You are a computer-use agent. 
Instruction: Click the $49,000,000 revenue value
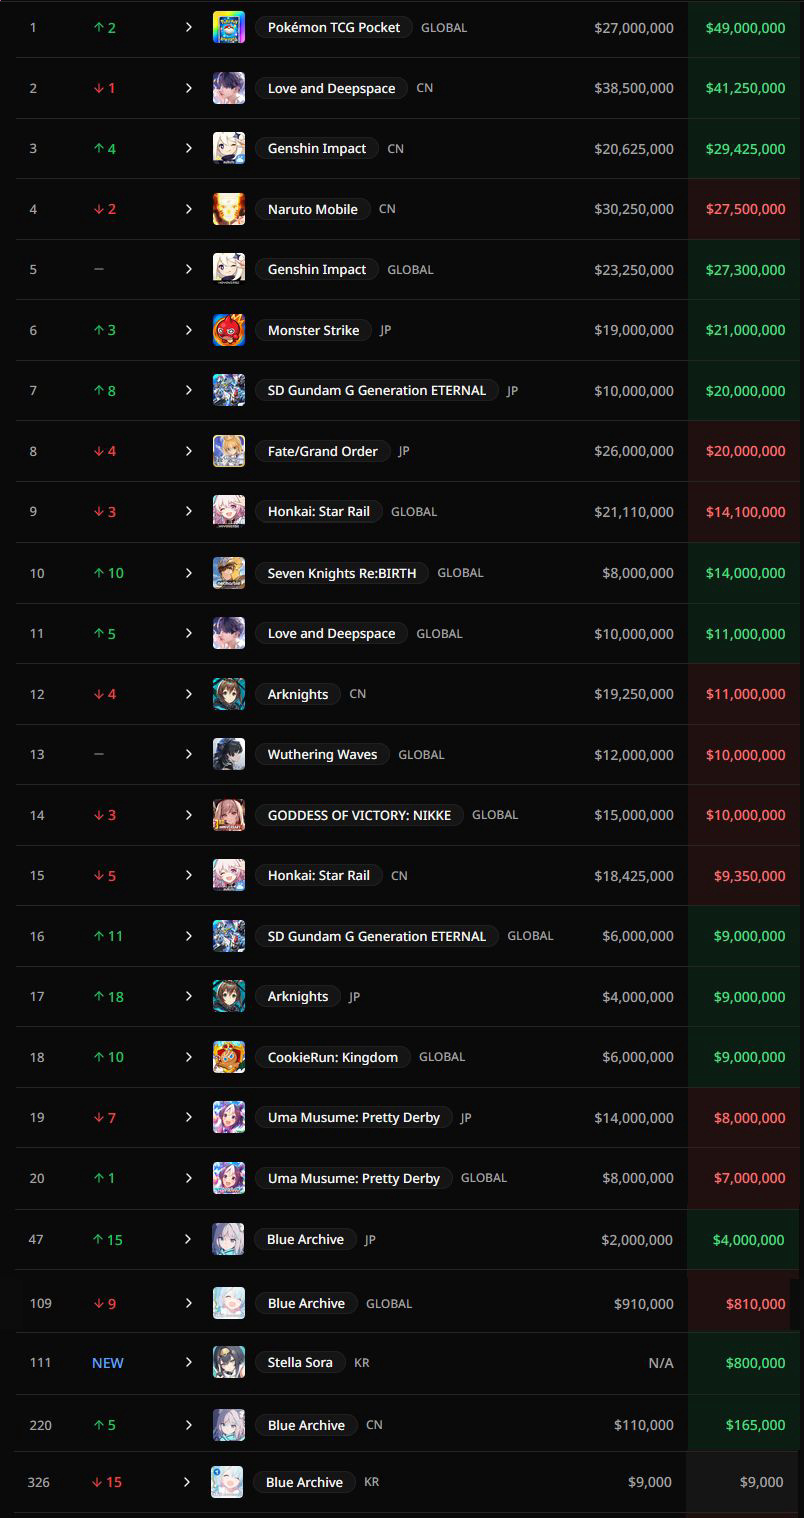(x=745, y=28)
